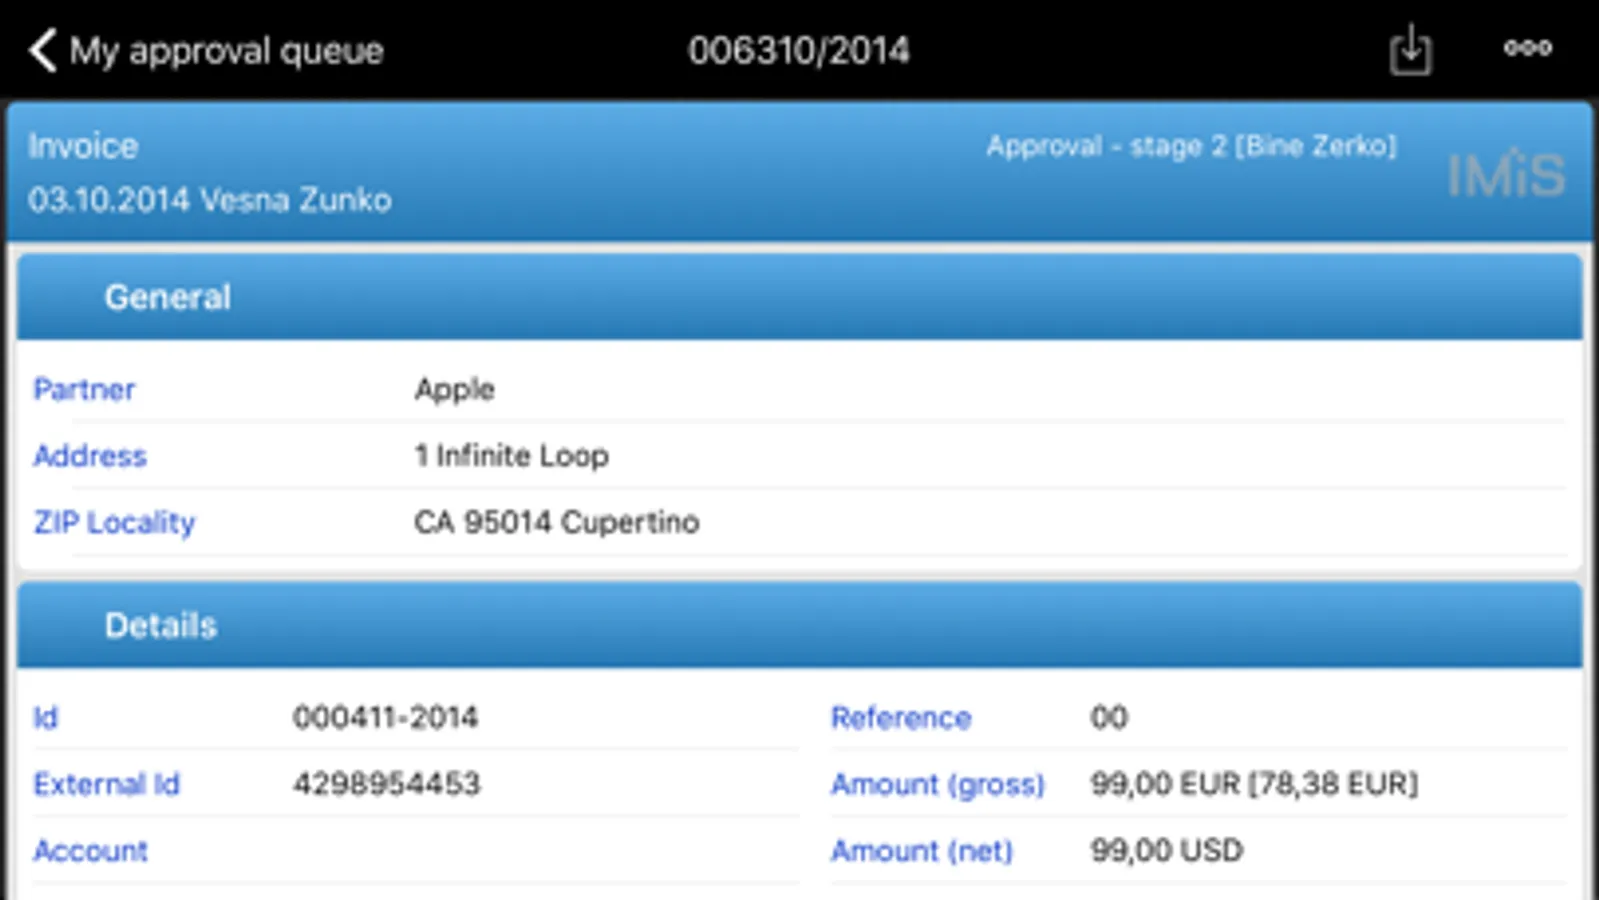Select '99,00 EUR [78,38 EUR]' gross amount
This screenshot has width=1599, height=900.
1254,784
